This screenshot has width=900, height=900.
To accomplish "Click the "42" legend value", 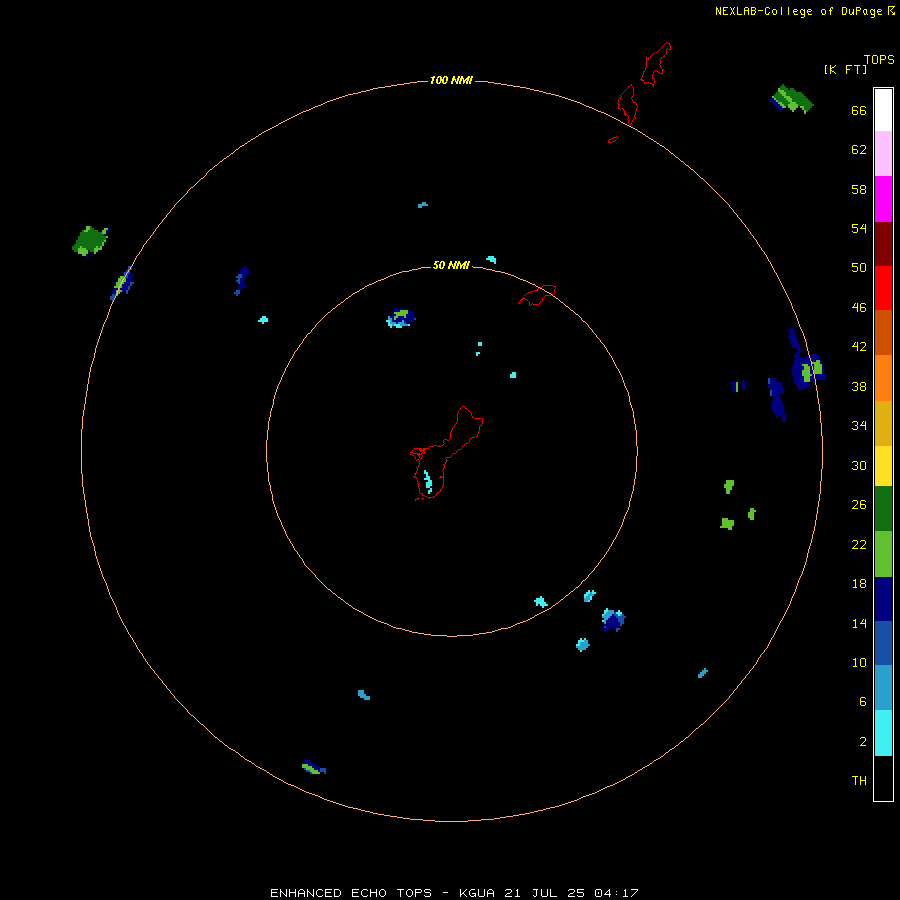I will (x=859, y=347).
